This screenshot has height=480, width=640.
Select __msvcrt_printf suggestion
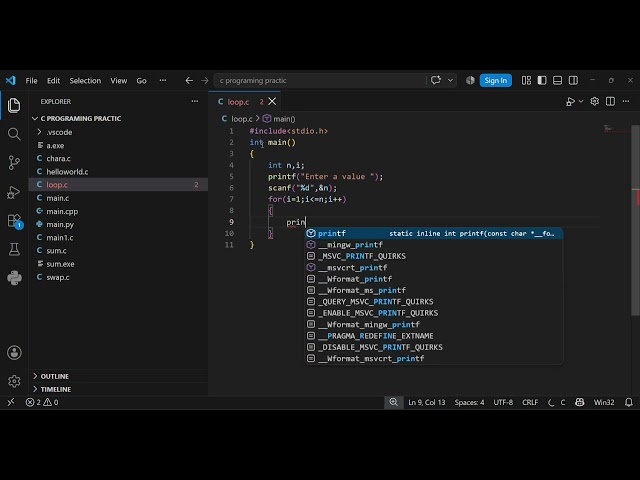pos(434,268)
